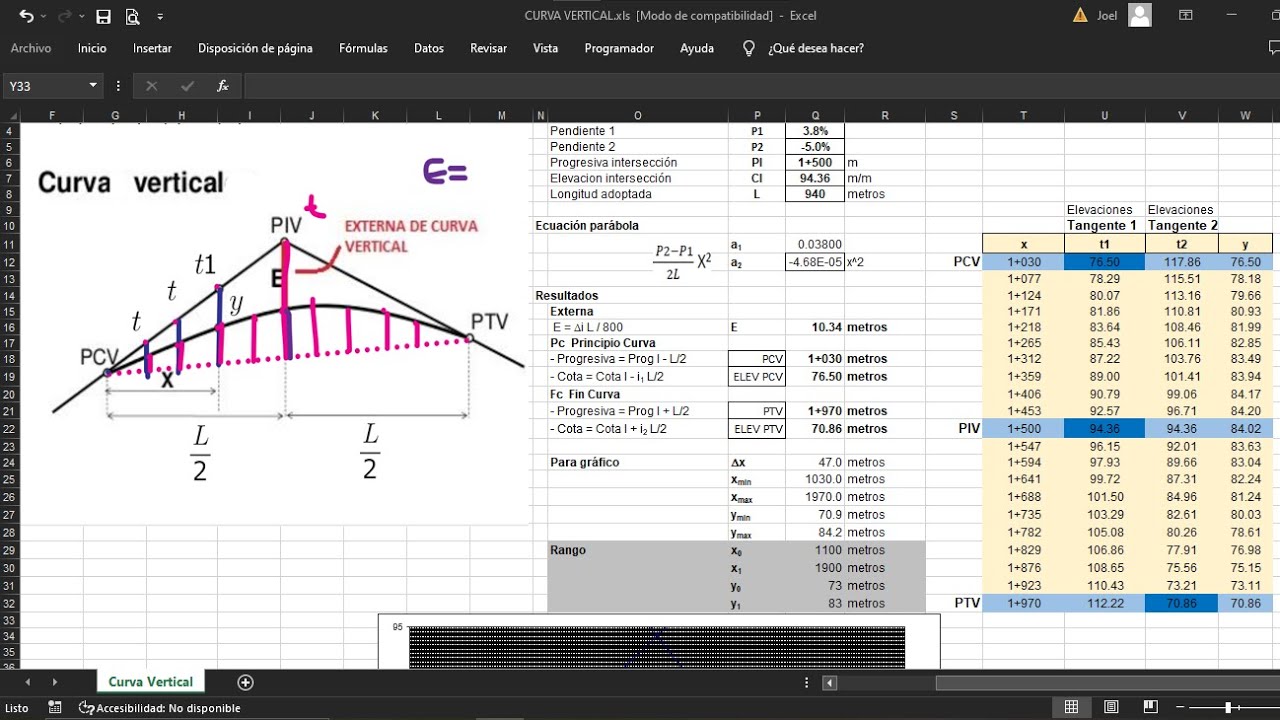Switch to the Inicio ribbon tab

(92, 48)
